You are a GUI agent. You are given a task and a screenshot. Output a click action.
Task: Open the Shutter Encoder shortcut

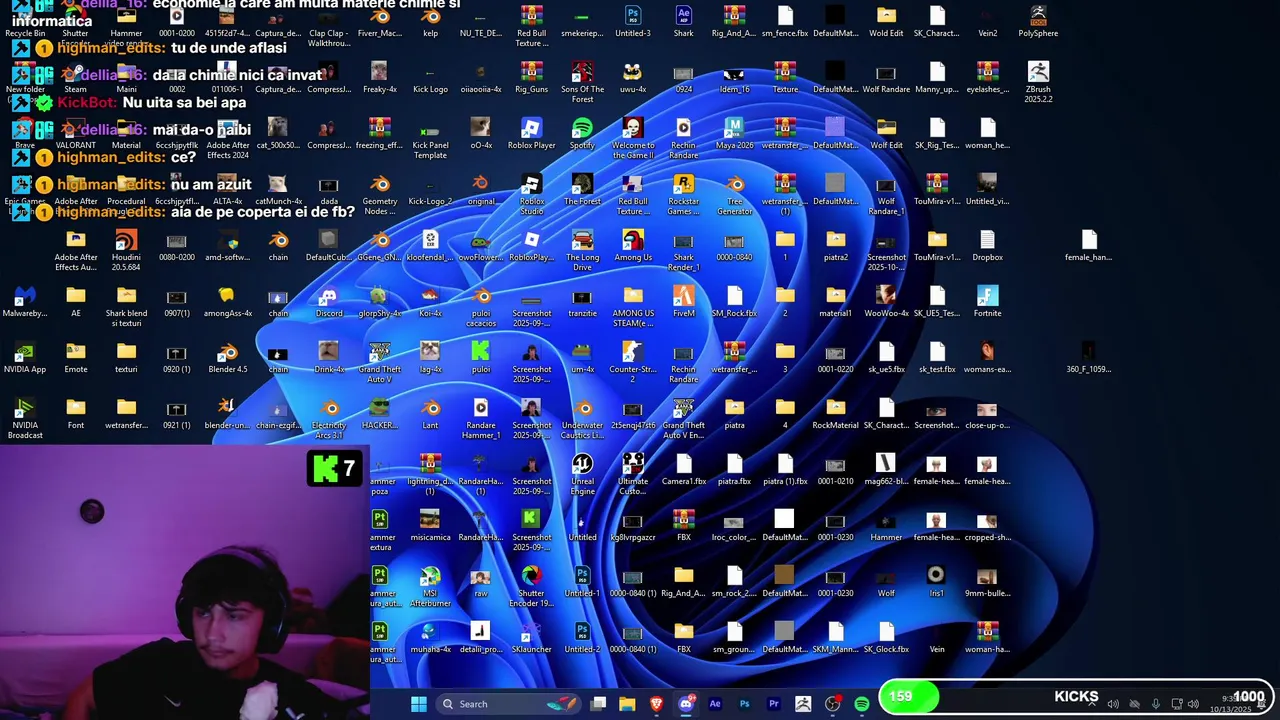coord(531,585)
